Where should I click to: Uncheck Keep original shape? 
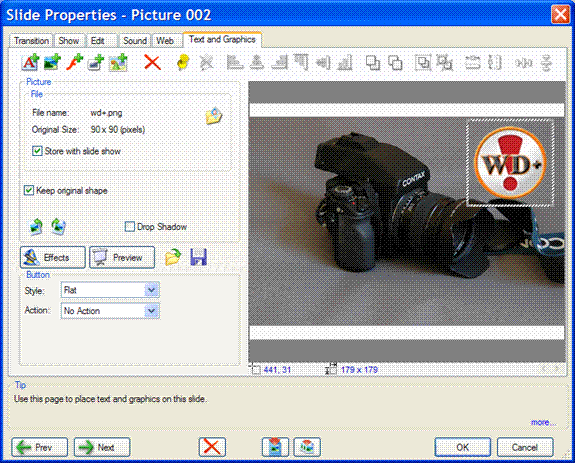(x=29, y=190)
